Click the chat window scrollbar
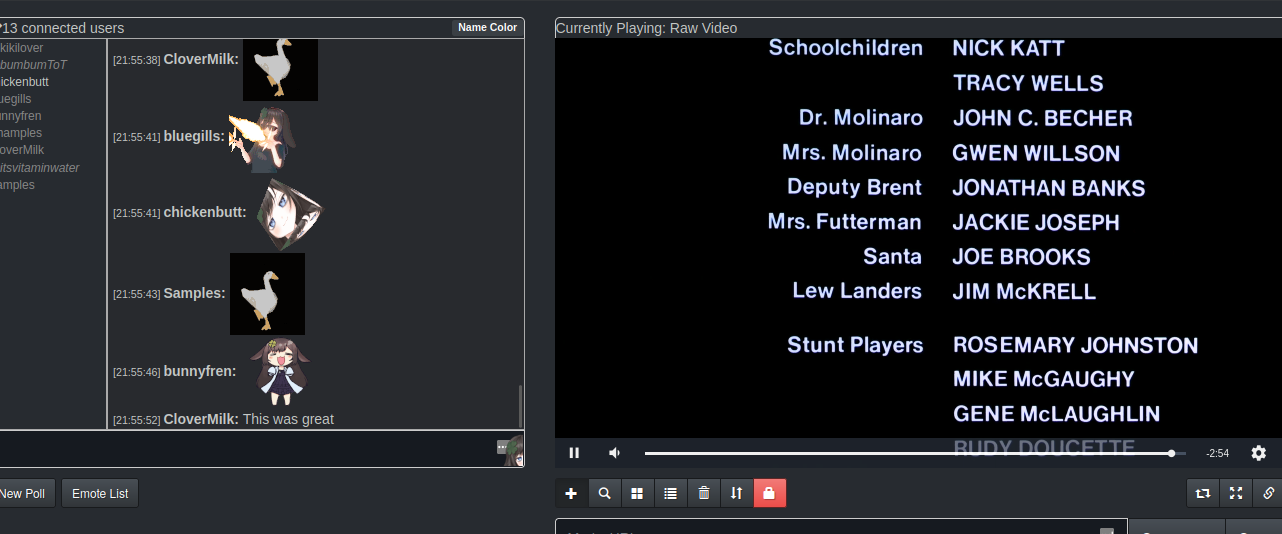The height and width of the screenshot is (534, 1282). pos(520,405)
